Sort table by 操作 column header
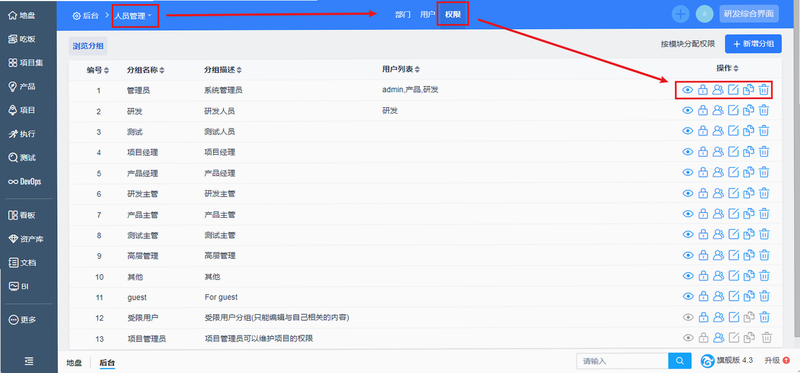Image resolution: width=800 pixels, height=373 pixels. pyautogui.click(x=728, y=68)
